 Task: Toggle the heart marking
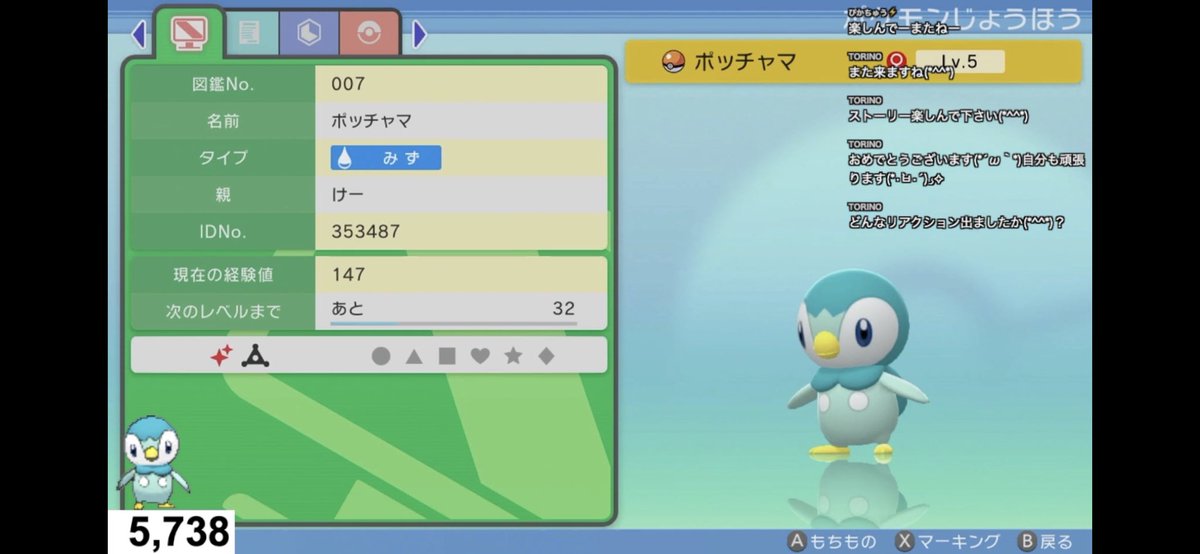(x=480, y=356)
